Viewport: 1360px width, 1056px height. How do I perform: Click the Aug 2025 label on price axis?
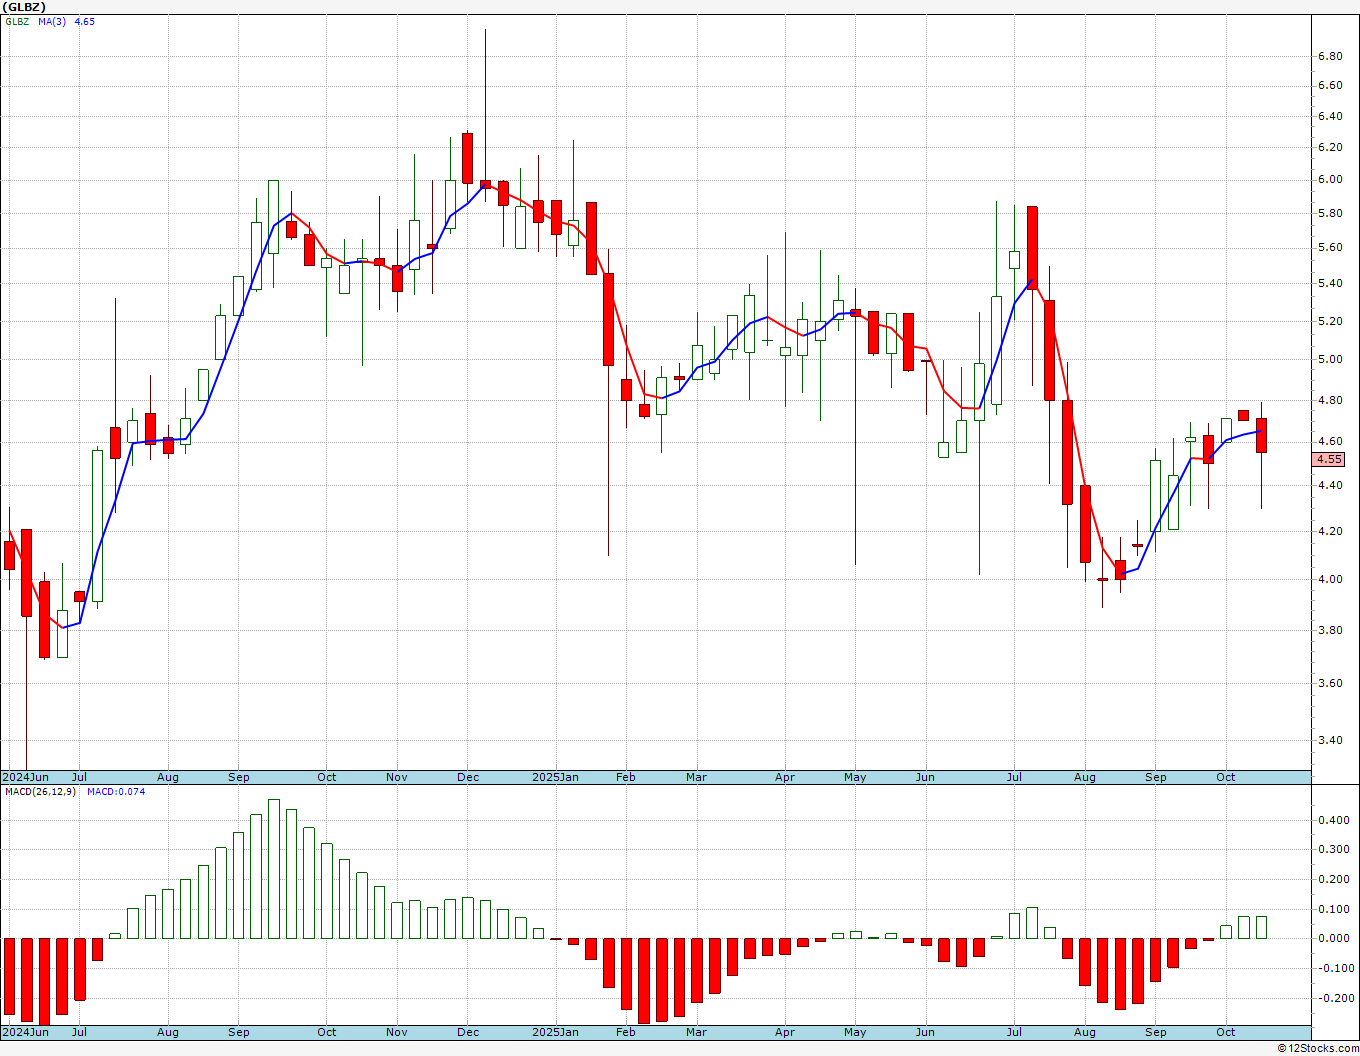1085,777
